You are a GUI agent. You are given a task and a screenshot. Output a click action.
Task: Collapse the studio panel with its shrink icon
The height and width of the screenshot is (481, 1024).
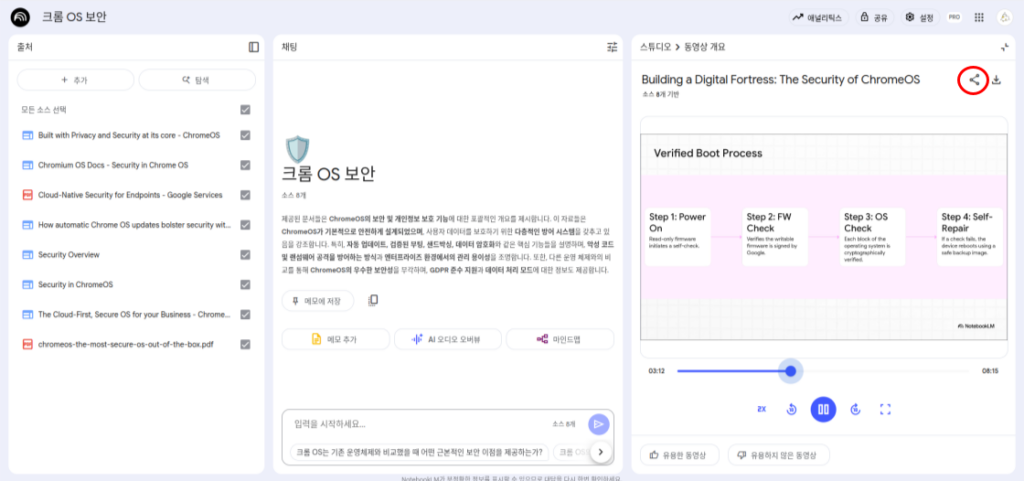tap(1004, 47)
